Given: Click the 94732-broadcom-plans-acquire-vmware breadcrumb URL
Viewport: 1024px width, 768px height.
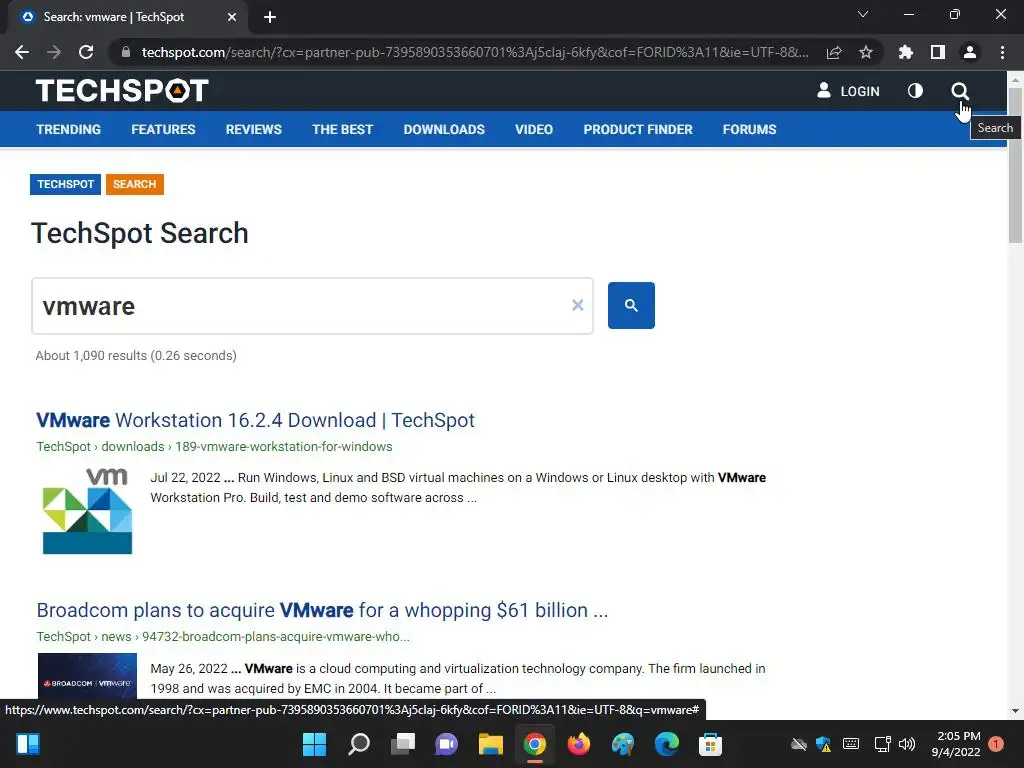Looking at the screenshot, I should tap(276, 637).
